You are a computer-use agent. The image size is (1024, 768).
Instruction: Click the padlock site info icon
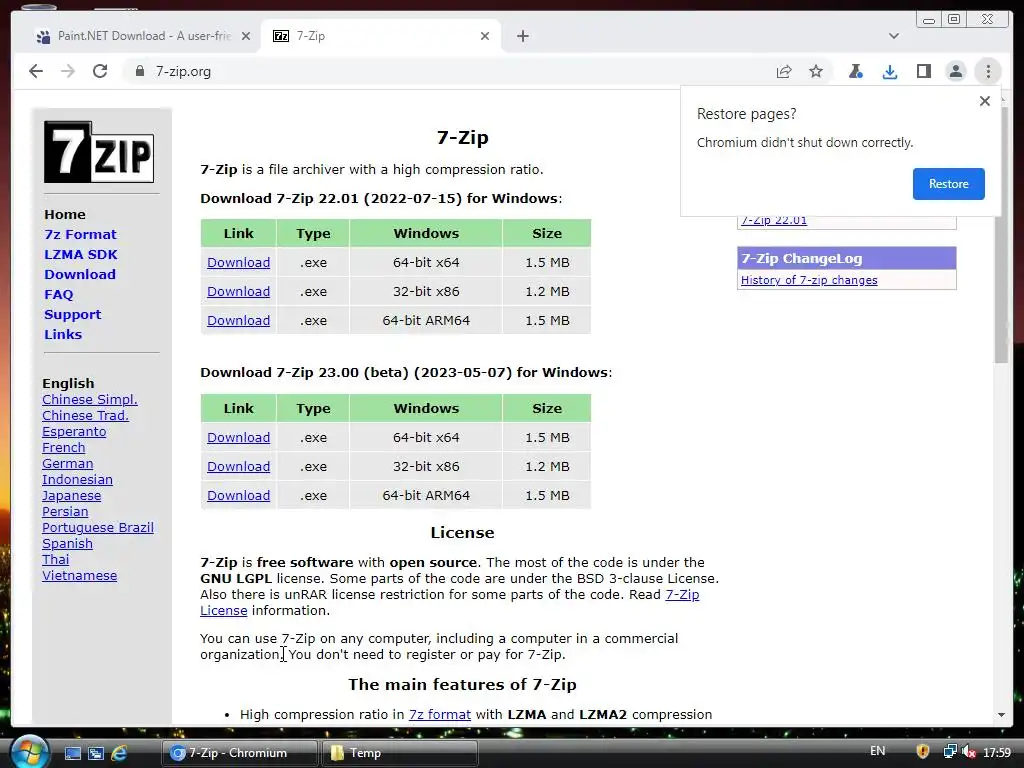click(x=139, y=71)
